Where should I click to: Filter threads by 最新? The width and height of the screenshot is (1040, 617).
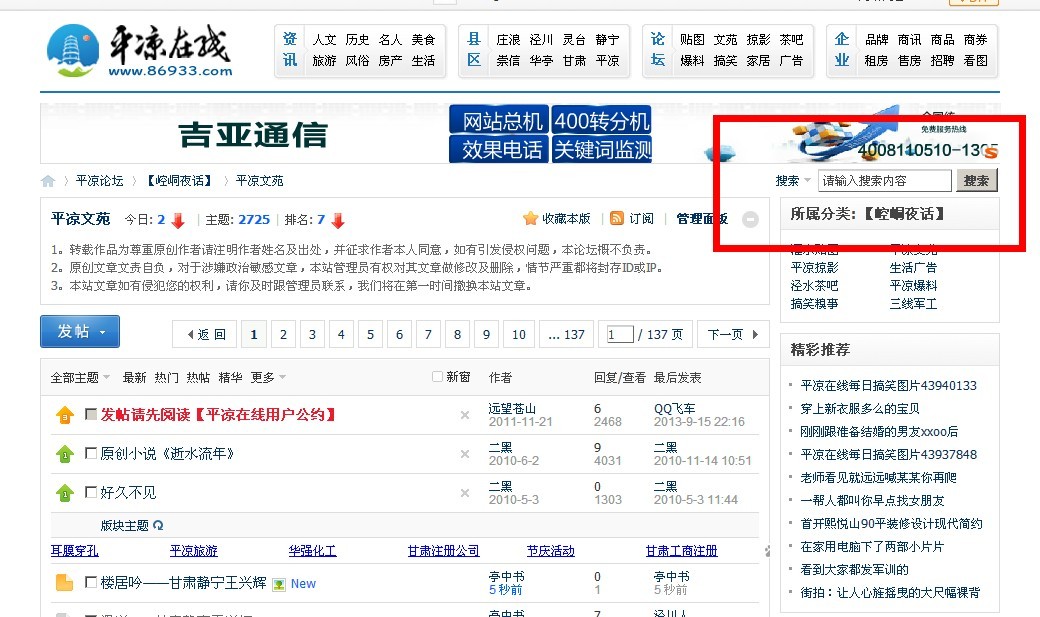tap(134, 377)
